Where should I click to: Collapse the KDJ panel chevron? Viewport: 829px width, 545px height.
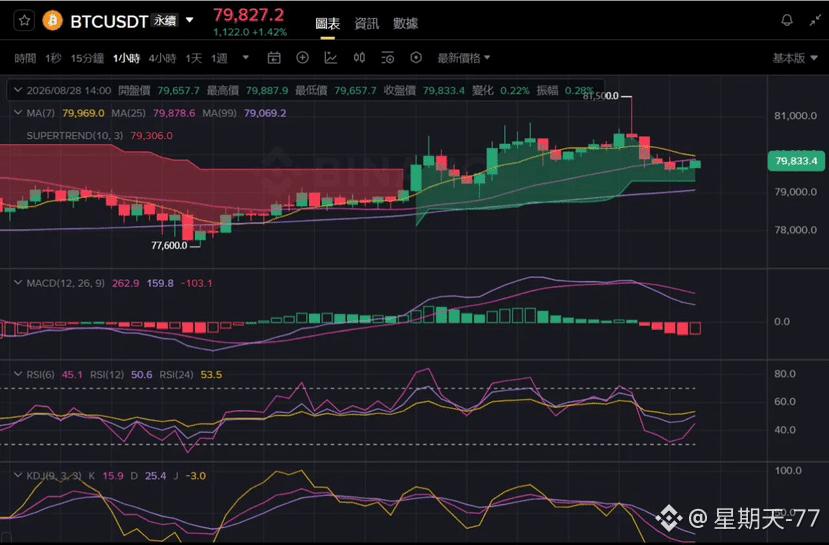[x=18, y=475]
